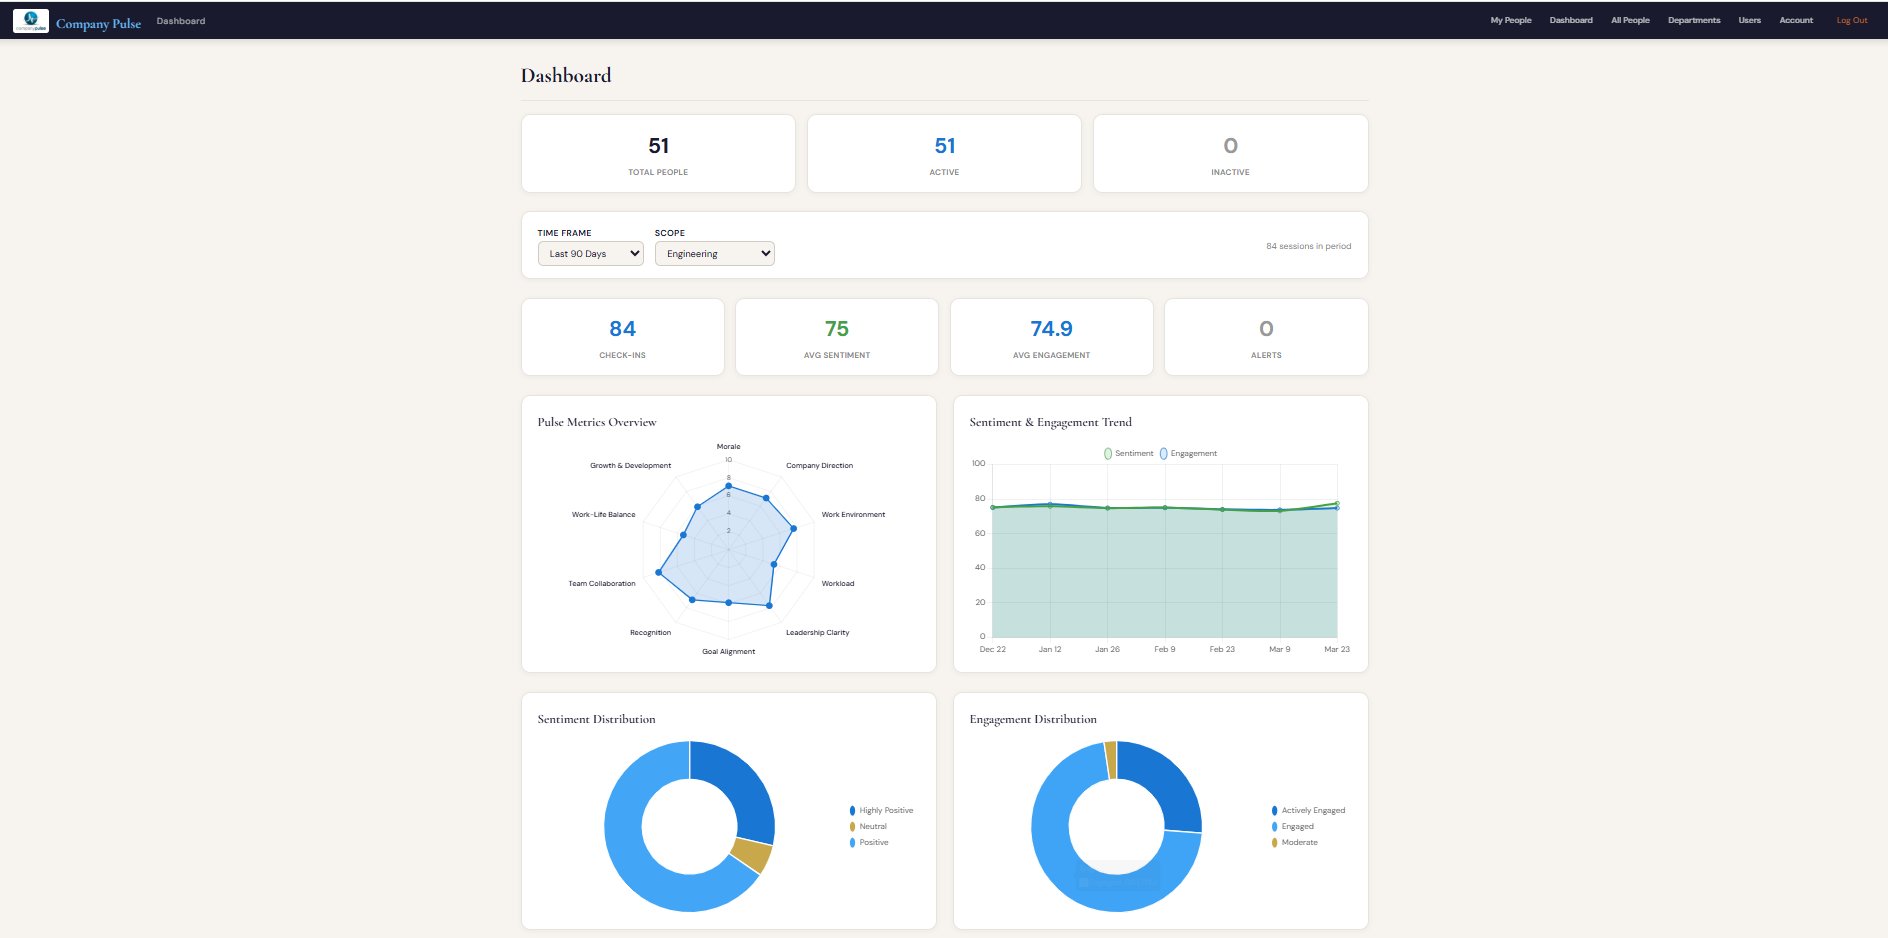Open Account from the top navigation
Image resolution: width=1888 pixels, height=938 pixels.
[x=1796, y=19]
